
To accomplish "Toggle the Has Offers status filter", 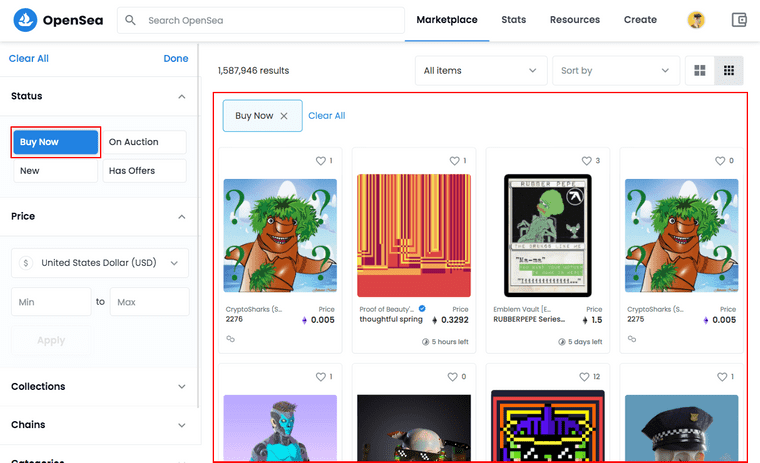I will point(144,171).
